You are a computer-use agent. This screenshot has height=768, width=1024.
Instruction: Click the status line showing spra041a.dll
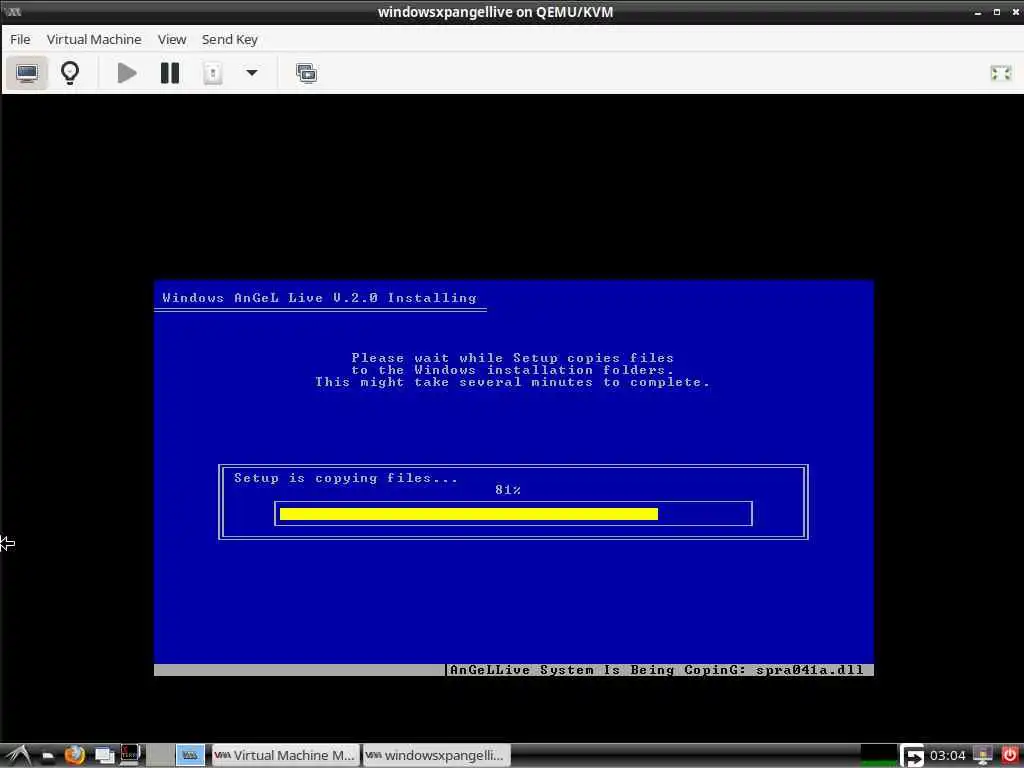[659, 670]
